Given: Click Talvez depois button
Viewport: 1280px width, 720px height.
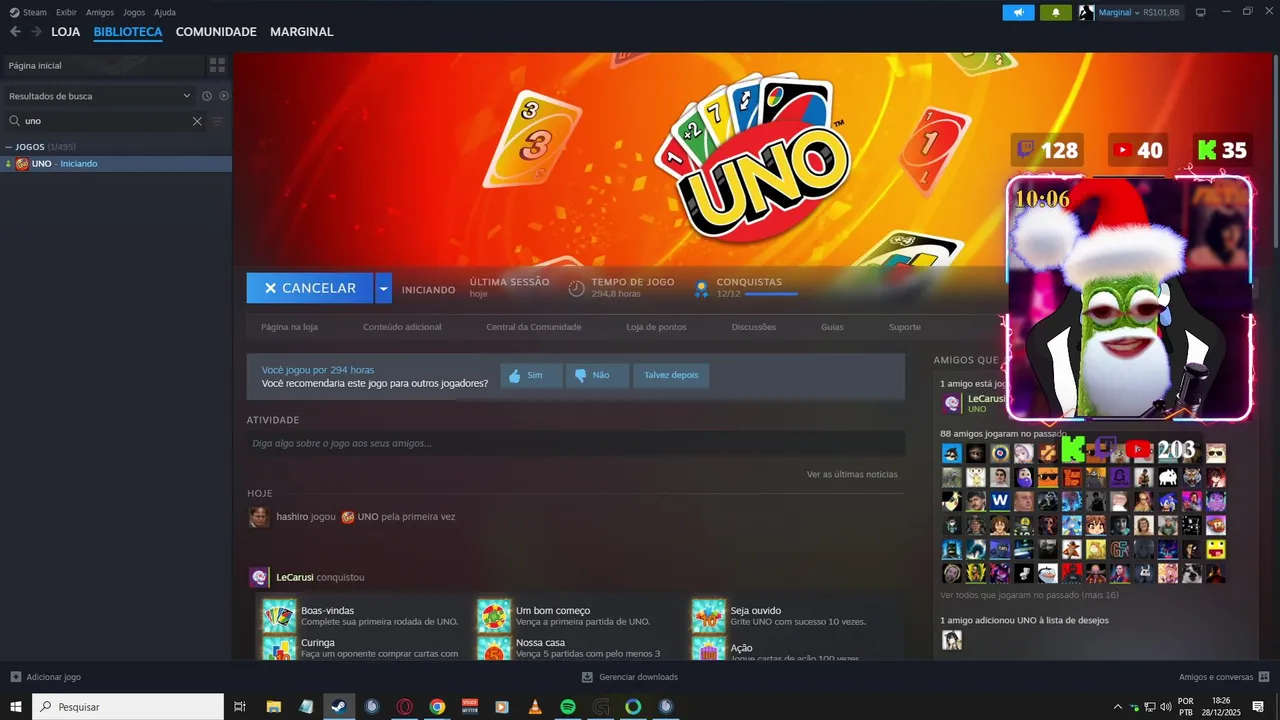Looking at the screenshot, I should [671, 376].
